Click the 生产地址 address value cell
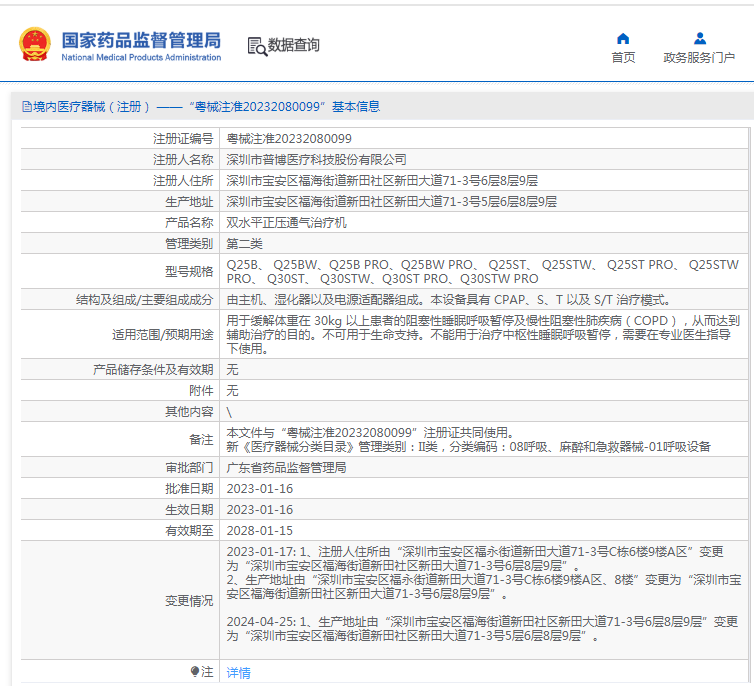The width and height of the screenshot is (754, 686). pos(483,202)
